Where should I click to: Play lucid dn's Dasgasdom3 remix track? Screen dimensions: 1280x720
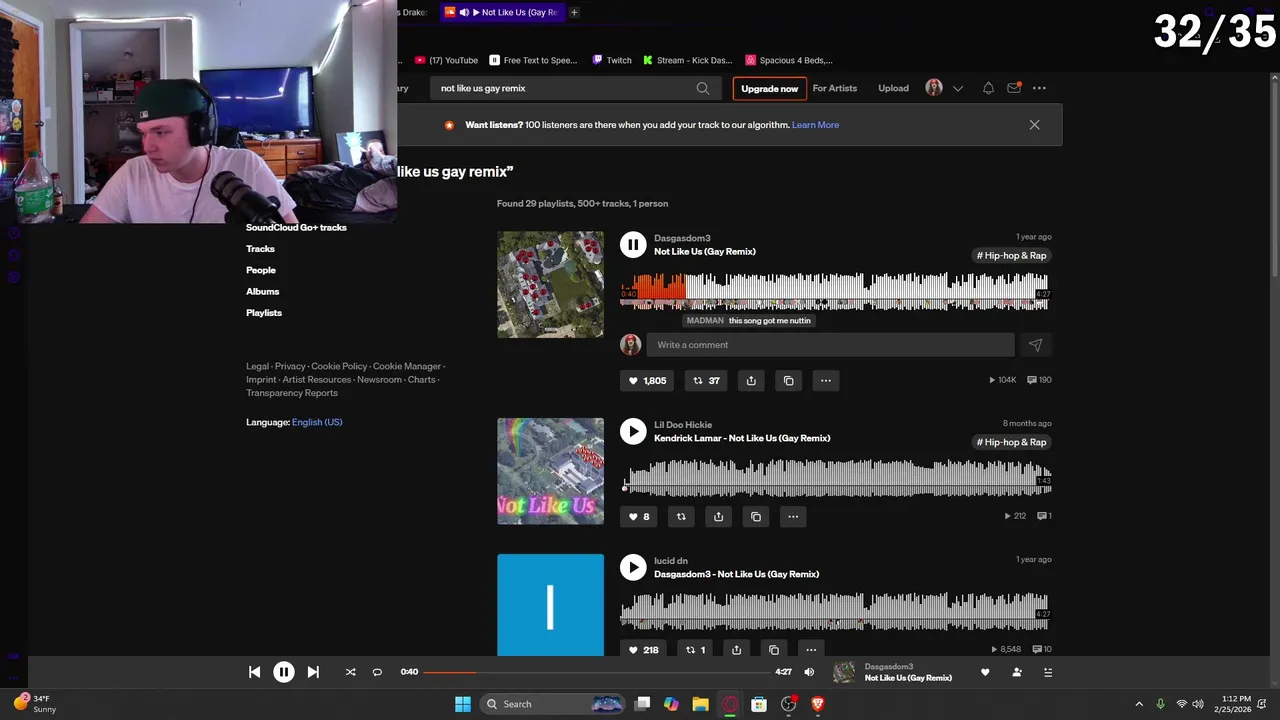[x=633, y=567]
